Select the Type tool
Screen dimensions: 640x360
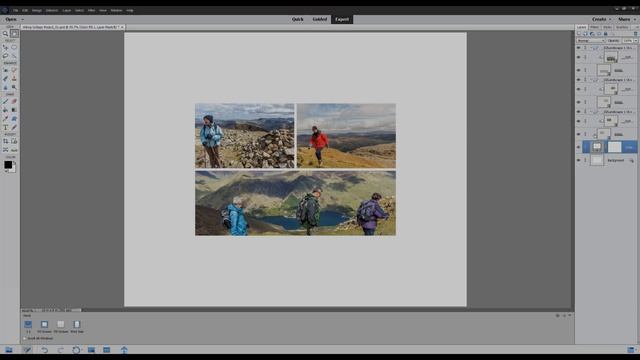[5, 127]
